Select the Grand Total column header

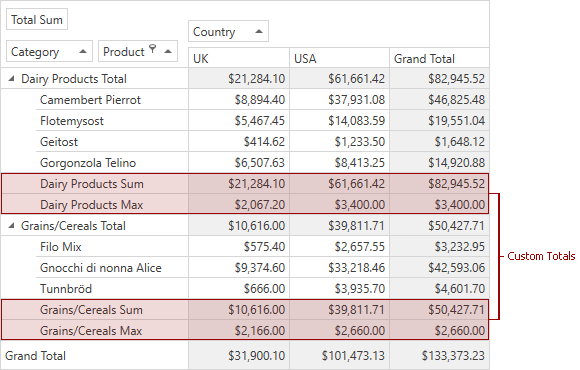click(439, 58)
